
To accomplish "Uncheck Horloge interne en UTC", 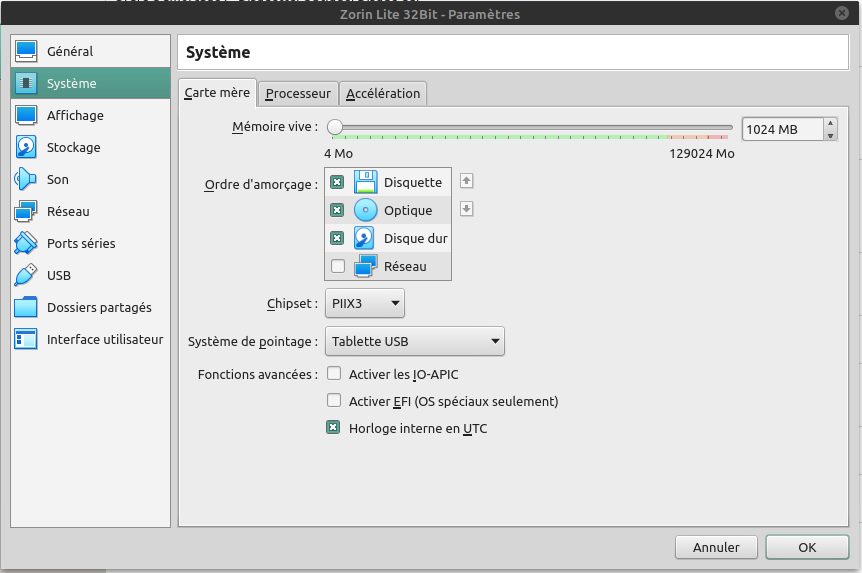I will pyautogui.click(x=334, y=428).
